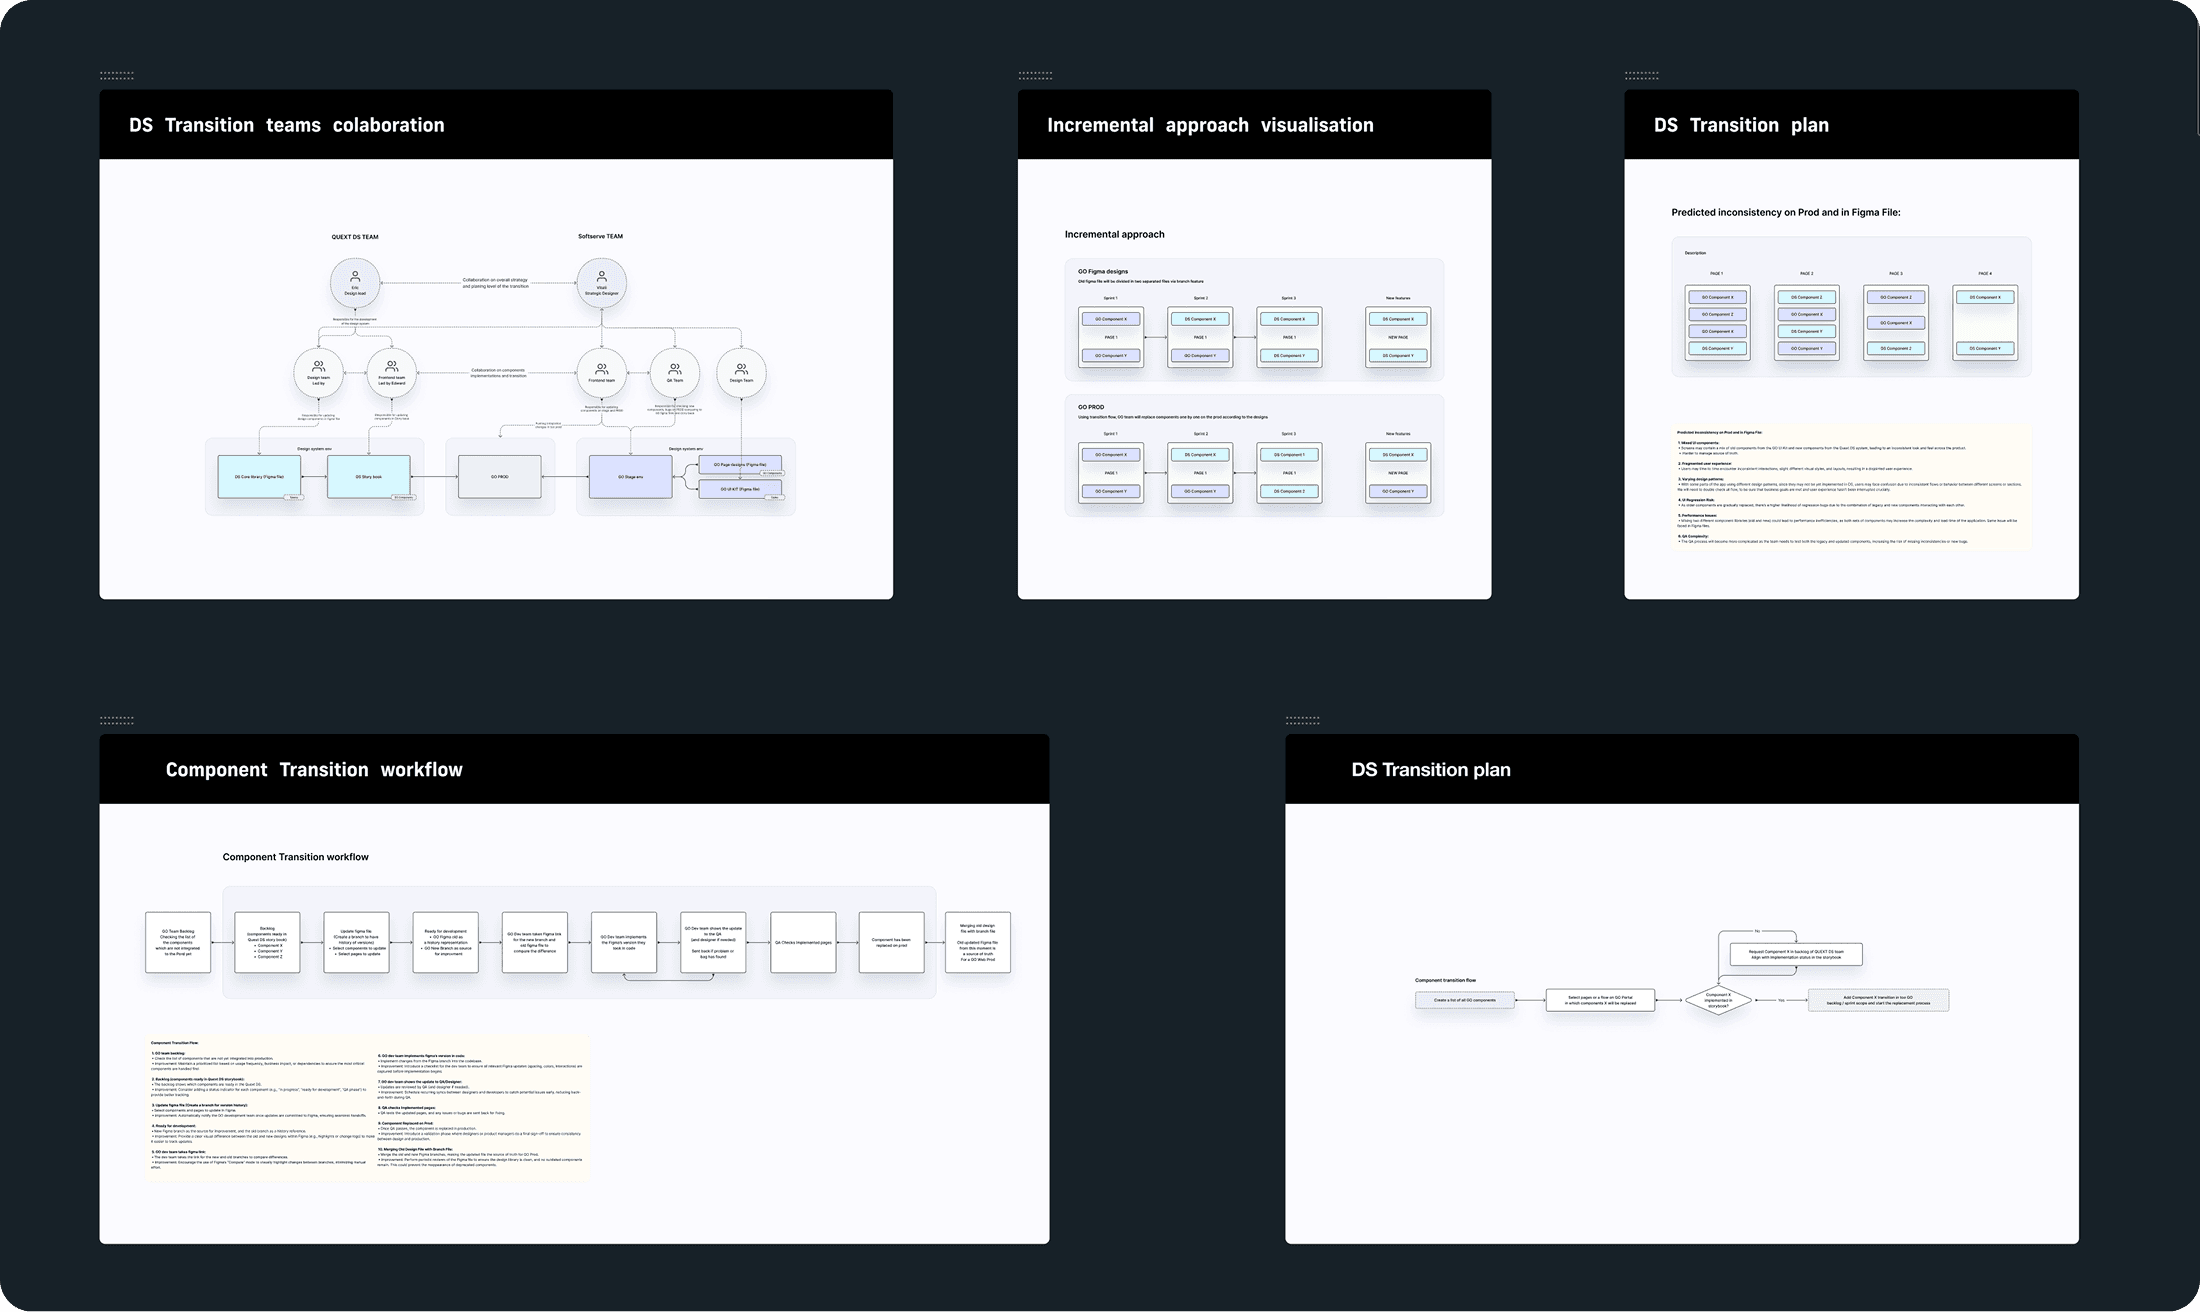
Task: Select Create a list of all GO components box
Action: [1465, 1000]
